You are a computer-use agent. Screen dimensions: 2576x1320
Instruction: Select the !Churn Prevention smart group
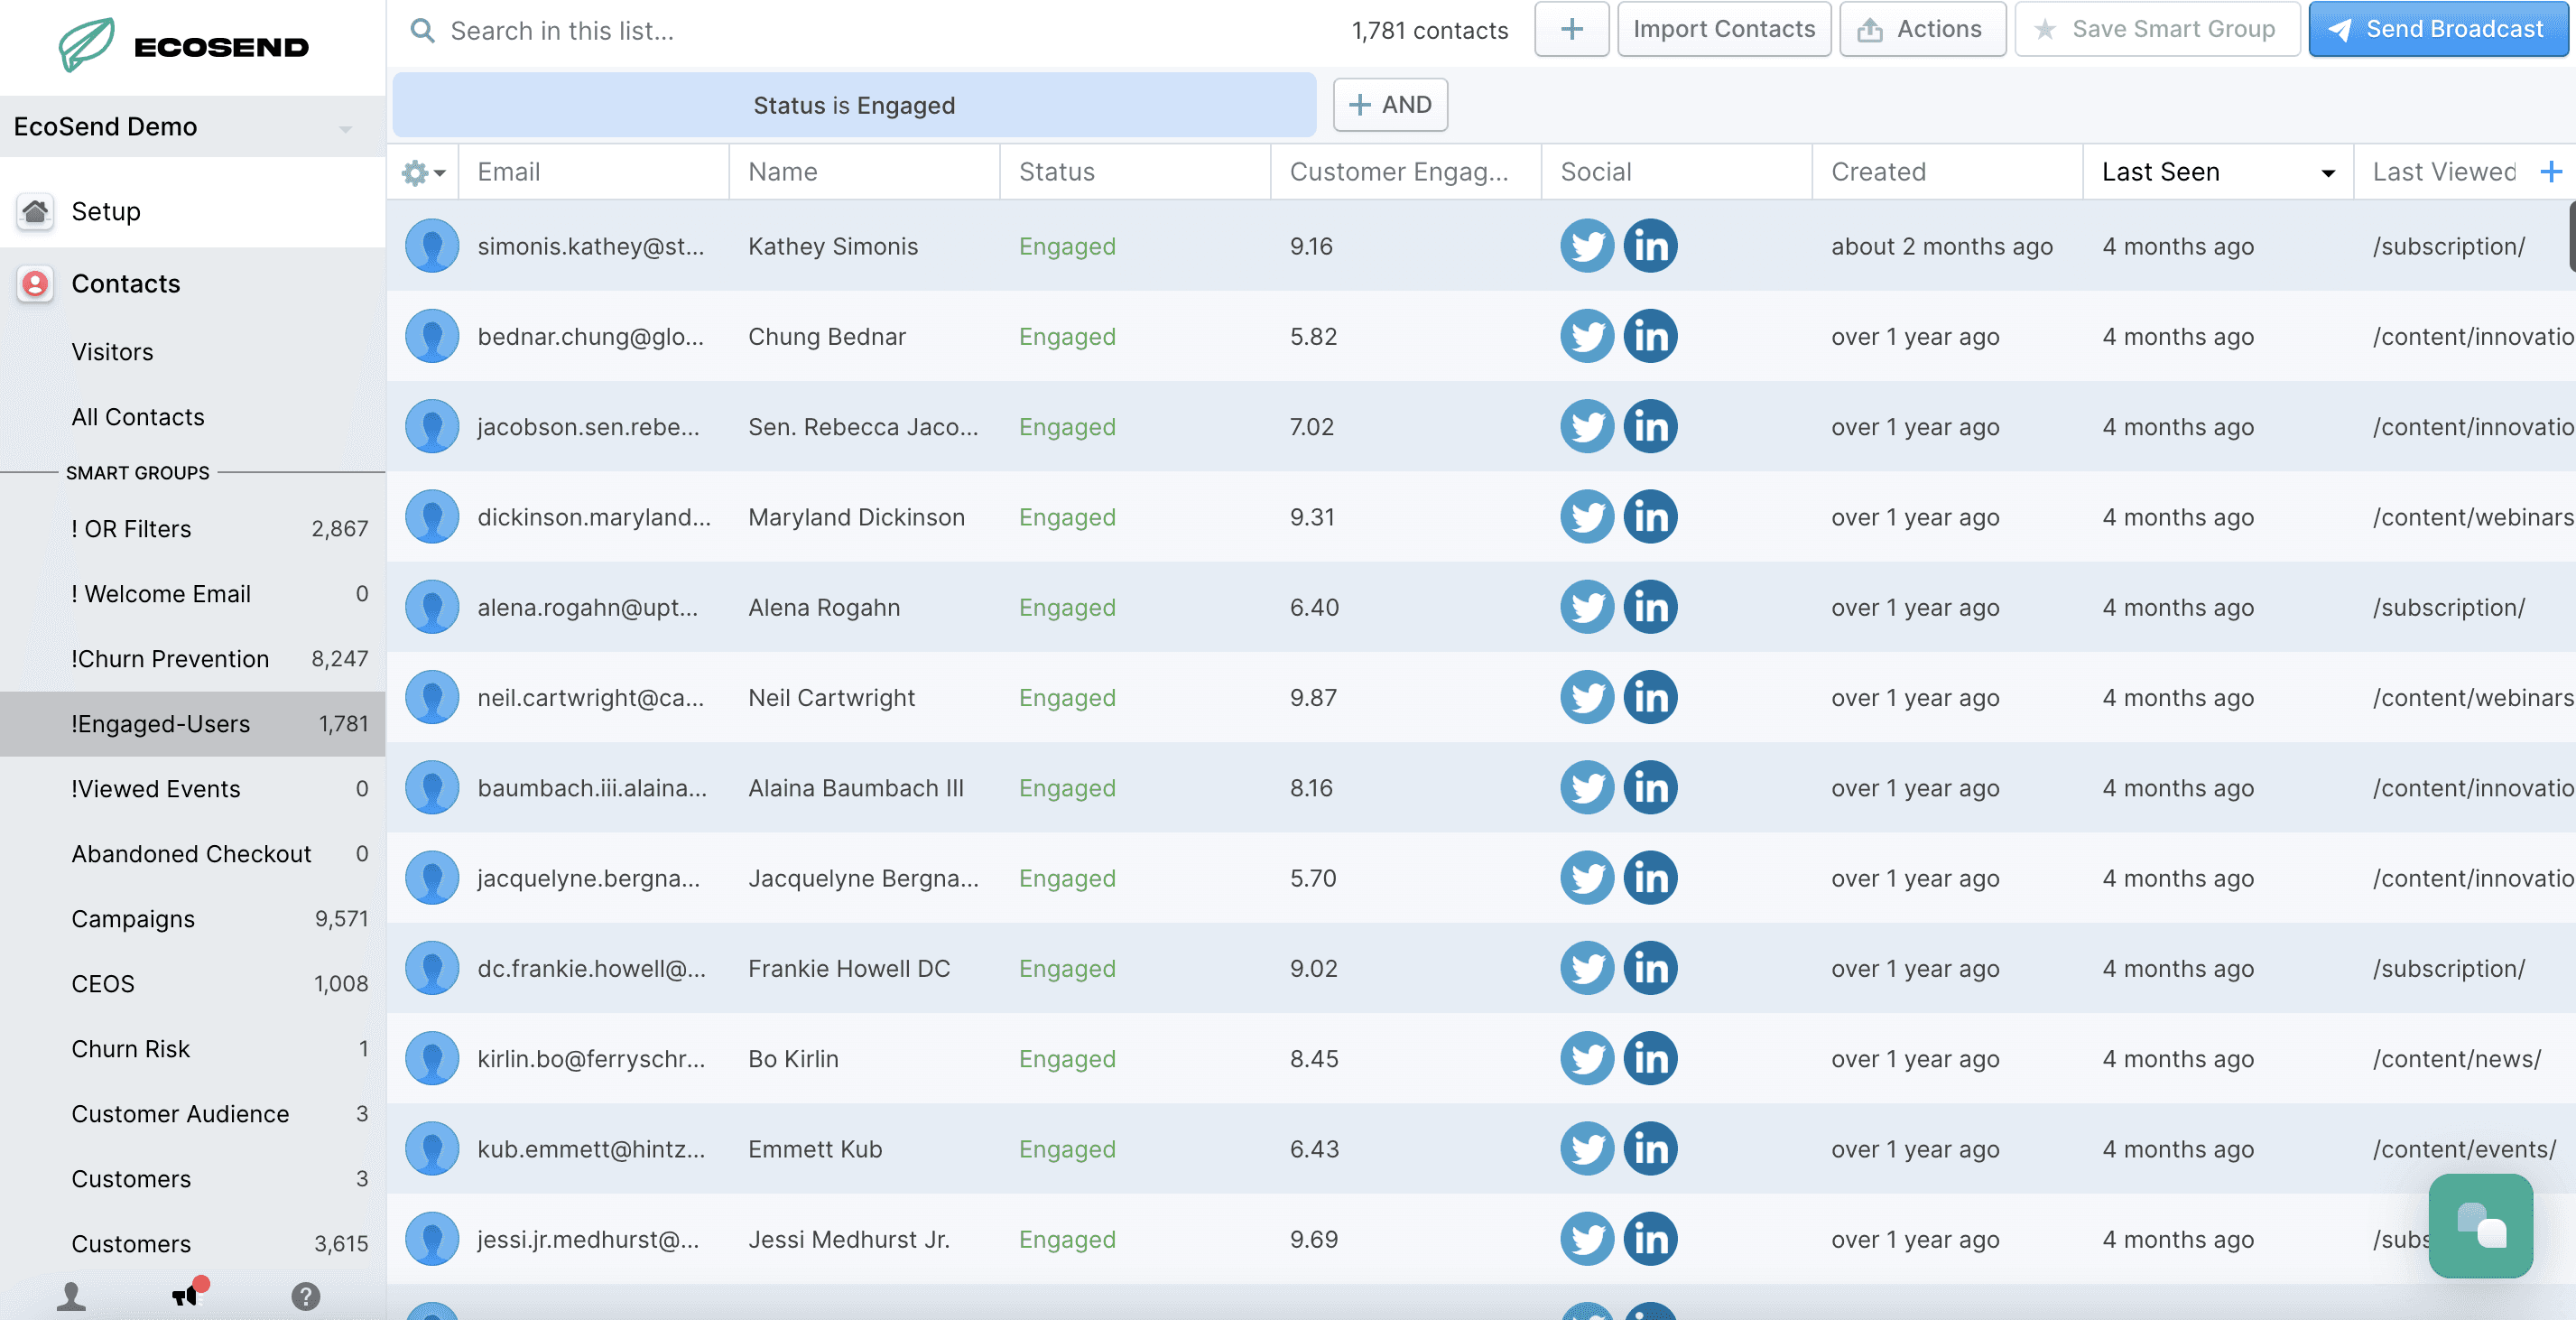pos(170,659)
